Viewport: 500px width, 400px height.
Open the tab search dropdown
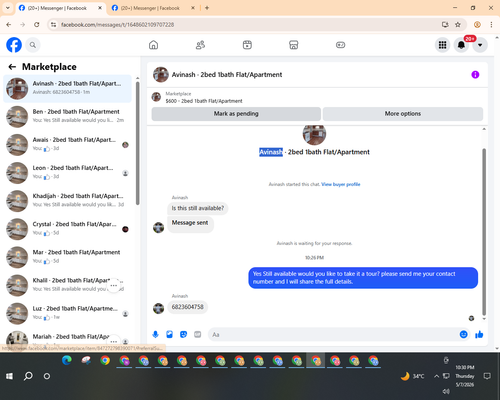pos(8,8)
